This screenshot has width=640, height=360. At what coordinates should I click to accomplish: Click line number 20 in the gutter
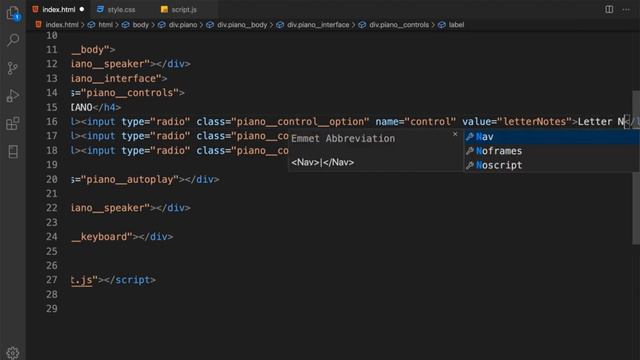pos(51,179)
